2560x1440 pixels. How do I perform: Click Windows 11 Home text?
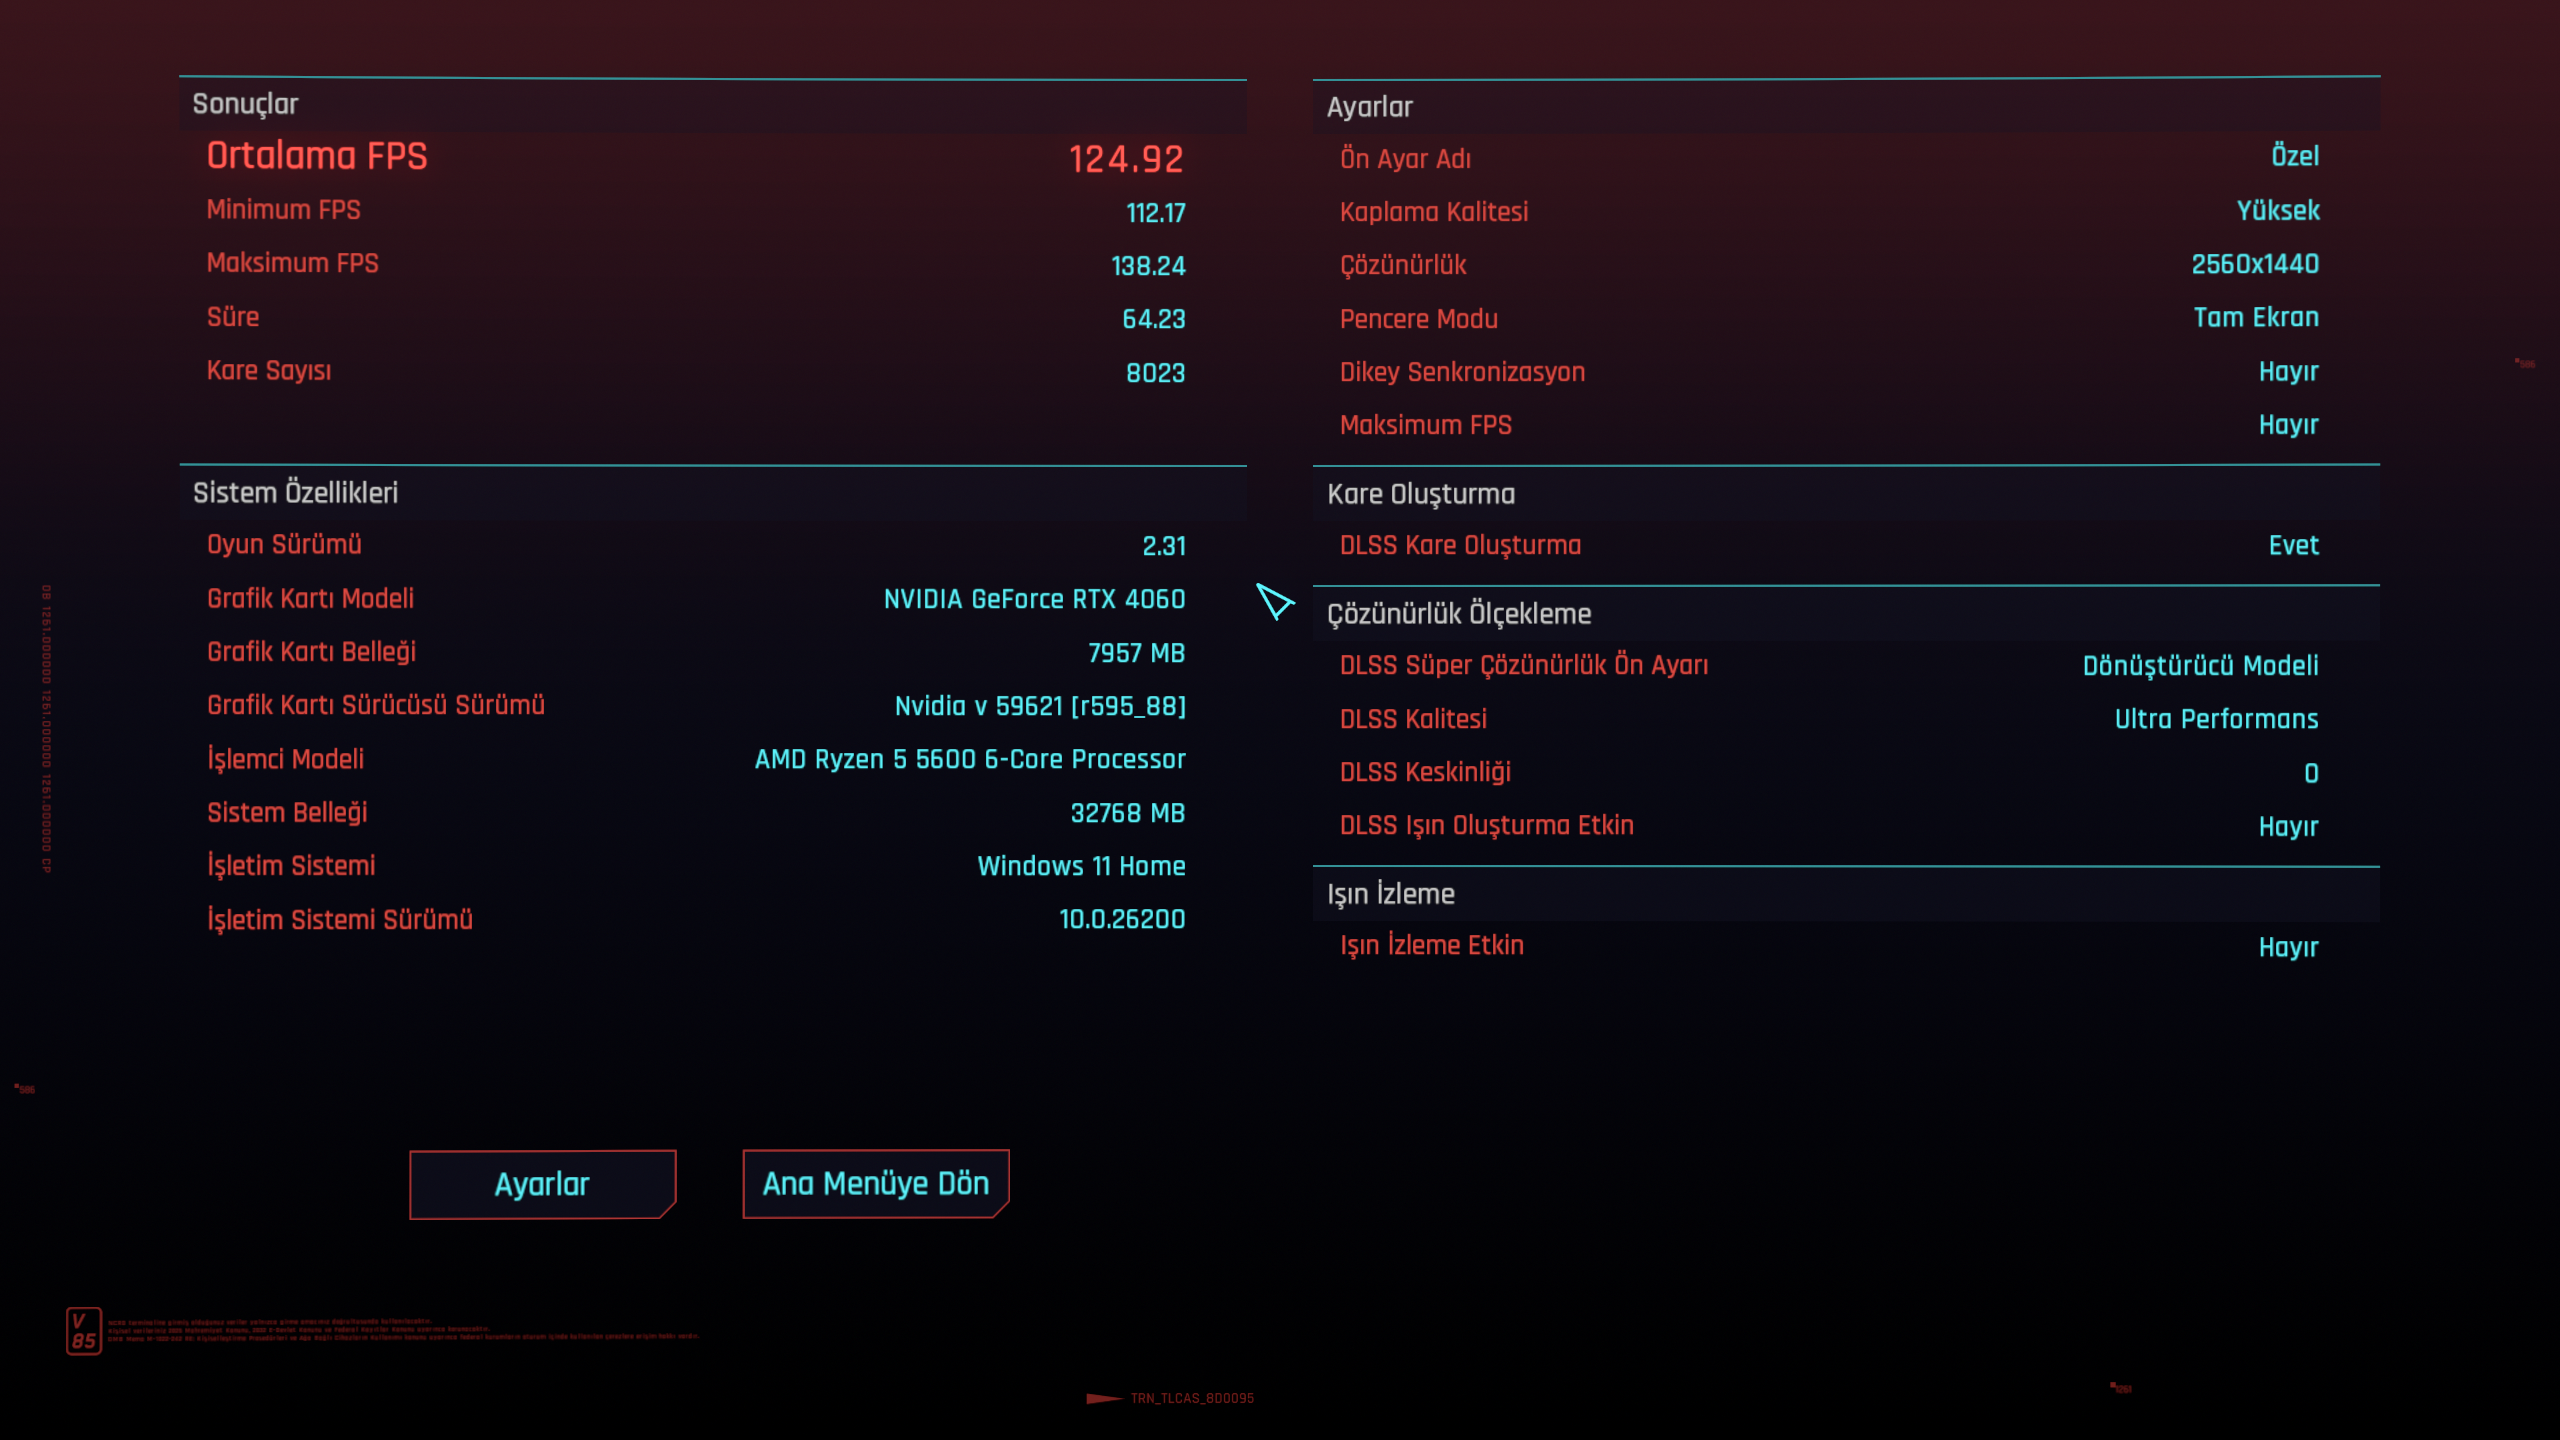tap(1081, 866)
